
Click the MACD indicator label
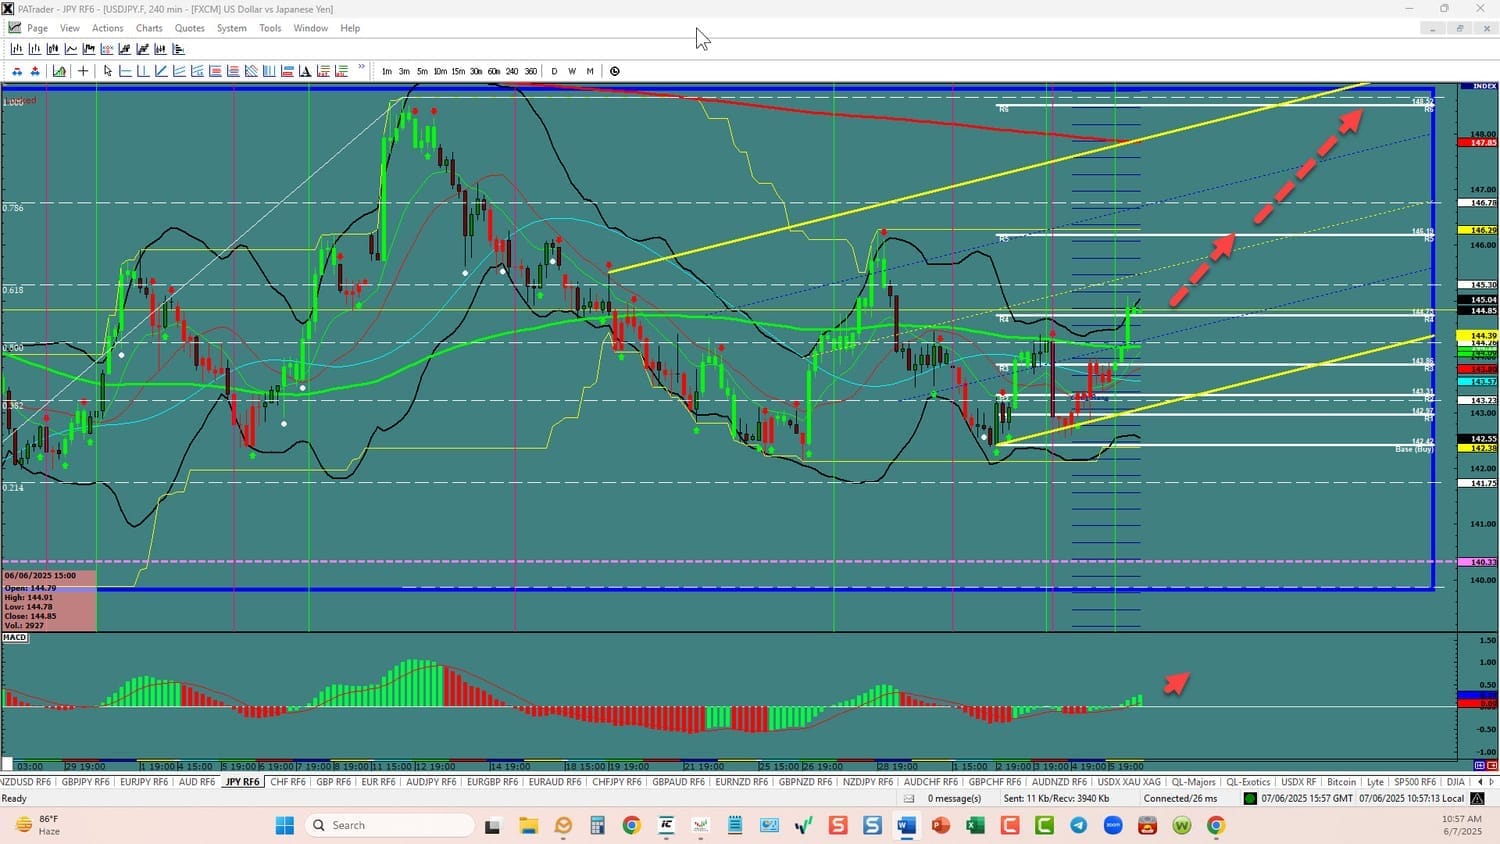coord(15,637)
